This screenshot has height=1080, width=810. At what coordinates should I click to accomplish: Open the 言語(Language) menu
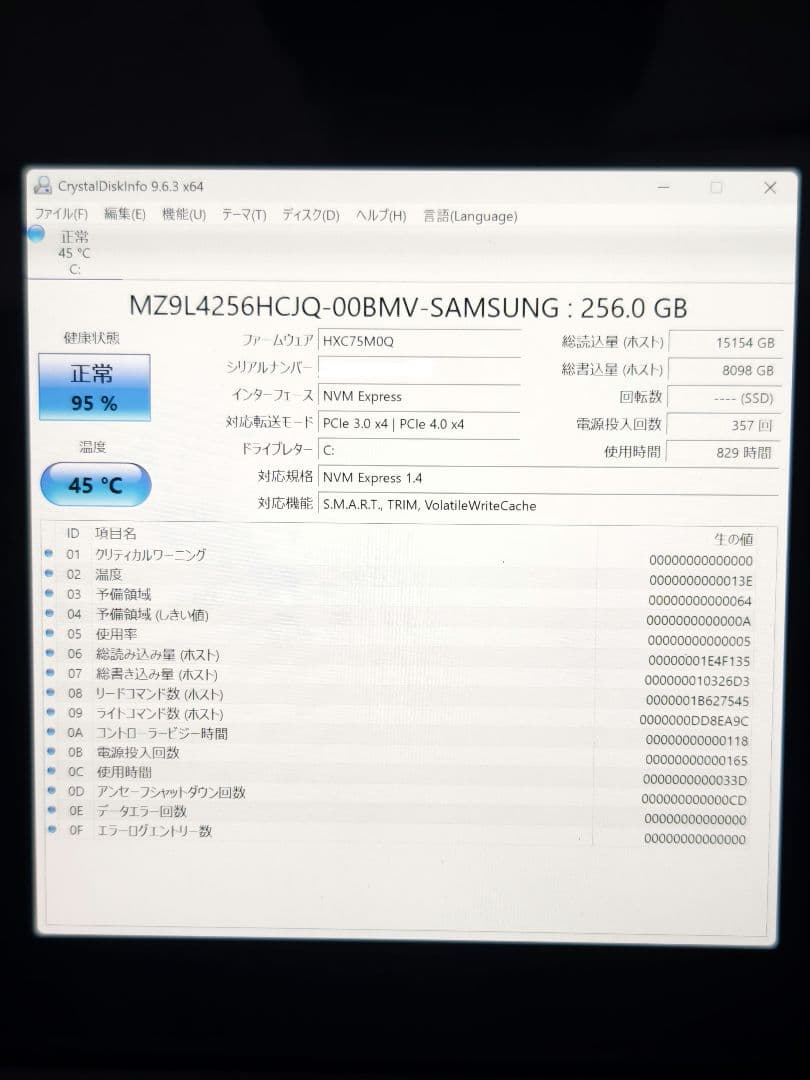coord(469,216)
